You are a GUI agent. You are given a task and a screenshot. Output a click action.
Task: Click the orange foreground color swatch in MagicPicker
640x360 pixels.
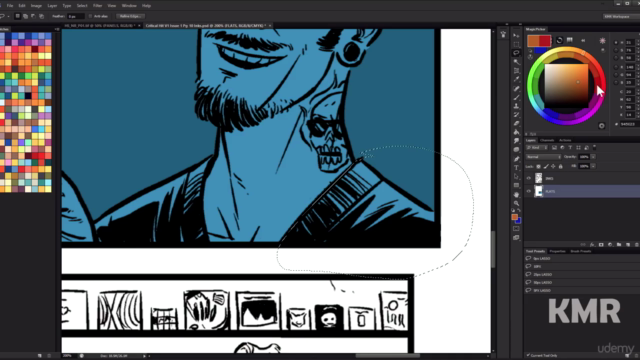pyautogui.click(x=533, y=40)
